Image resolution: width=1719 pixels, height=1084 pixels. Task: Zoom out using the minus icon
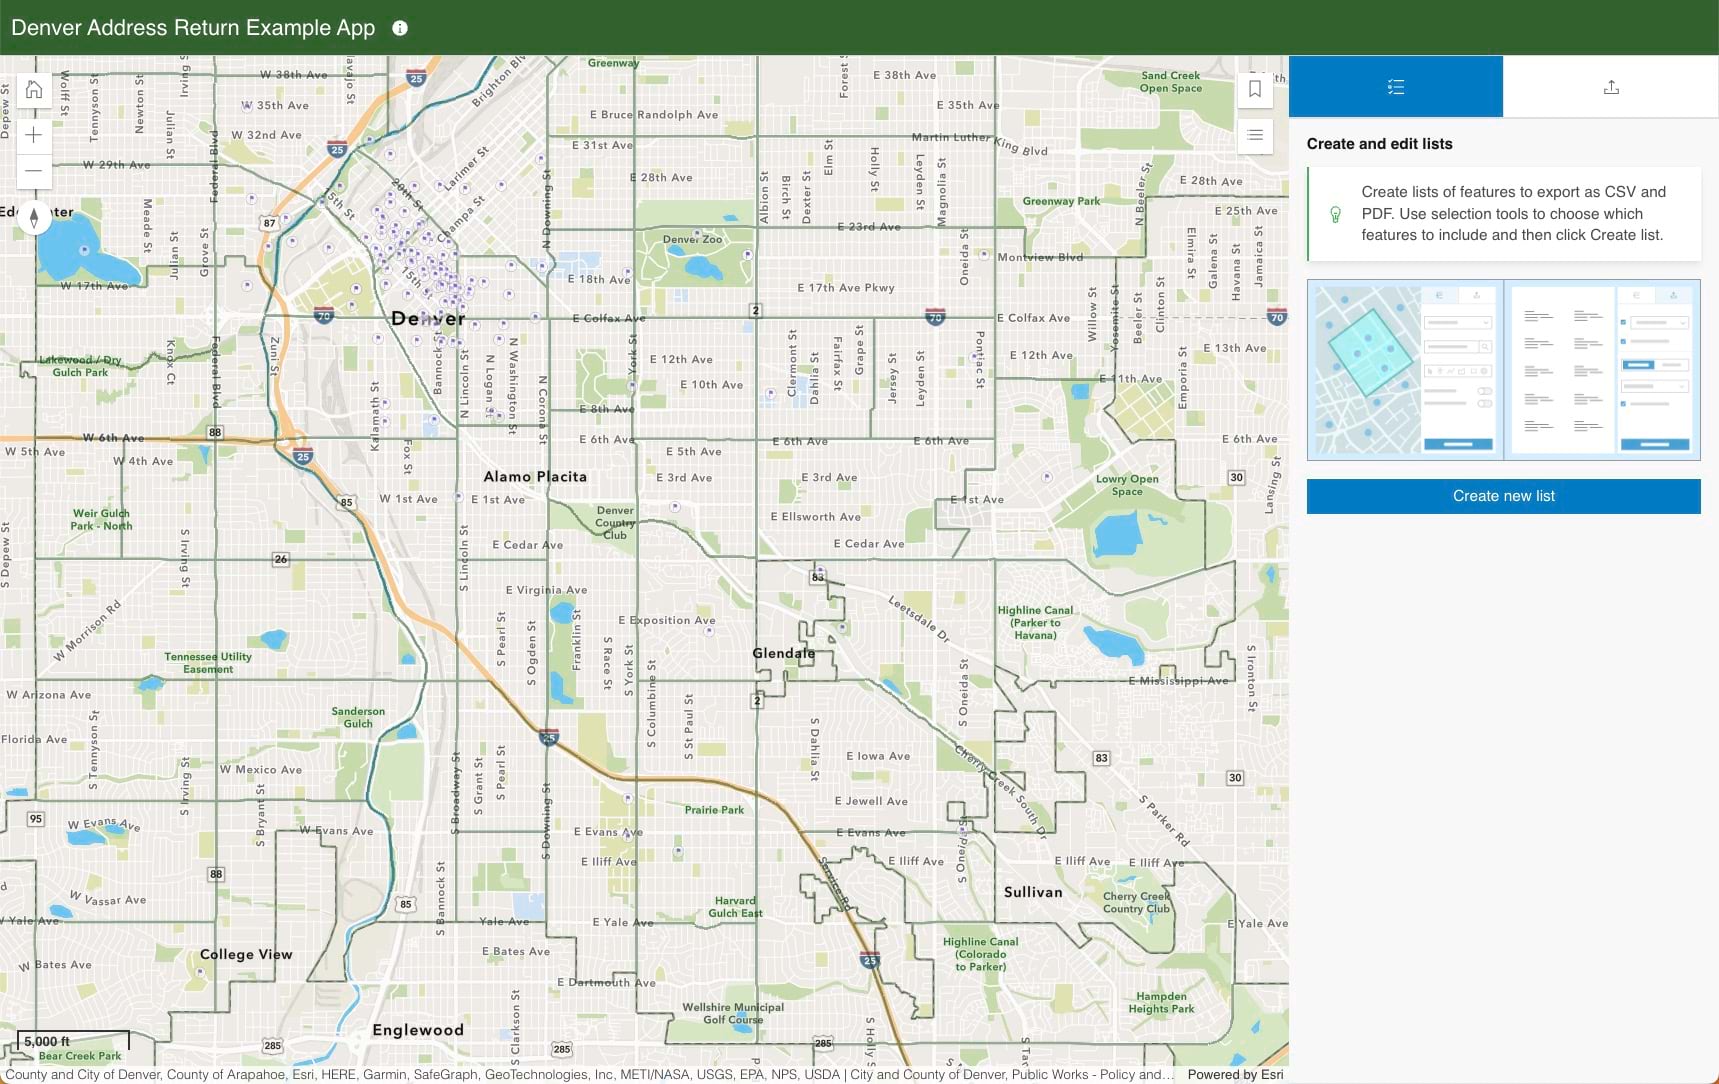(x=34, y=171)
